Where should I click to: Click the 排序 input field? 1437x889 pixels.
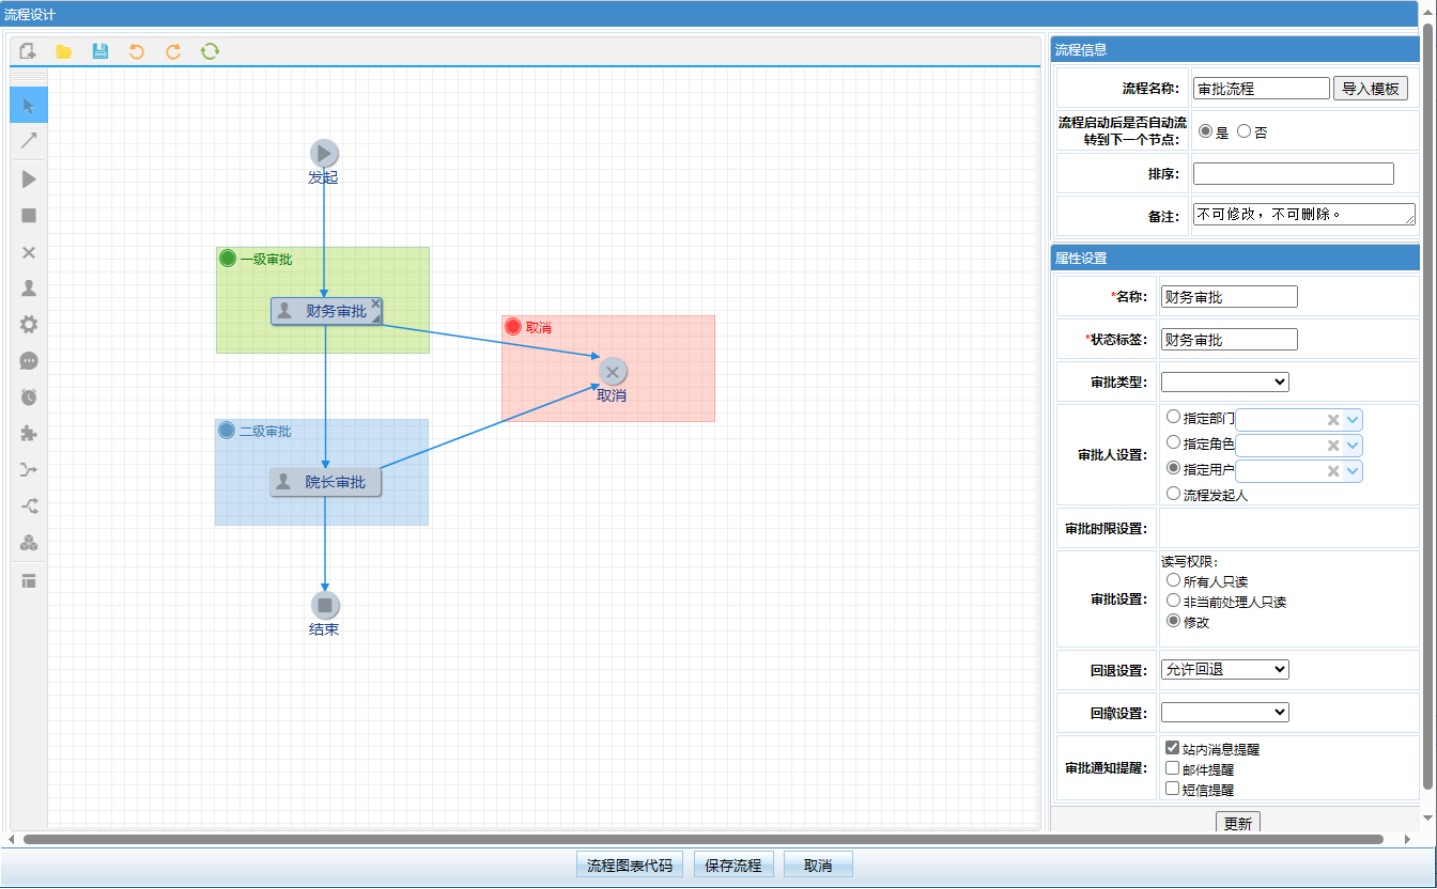click(x=1292, y=174)
